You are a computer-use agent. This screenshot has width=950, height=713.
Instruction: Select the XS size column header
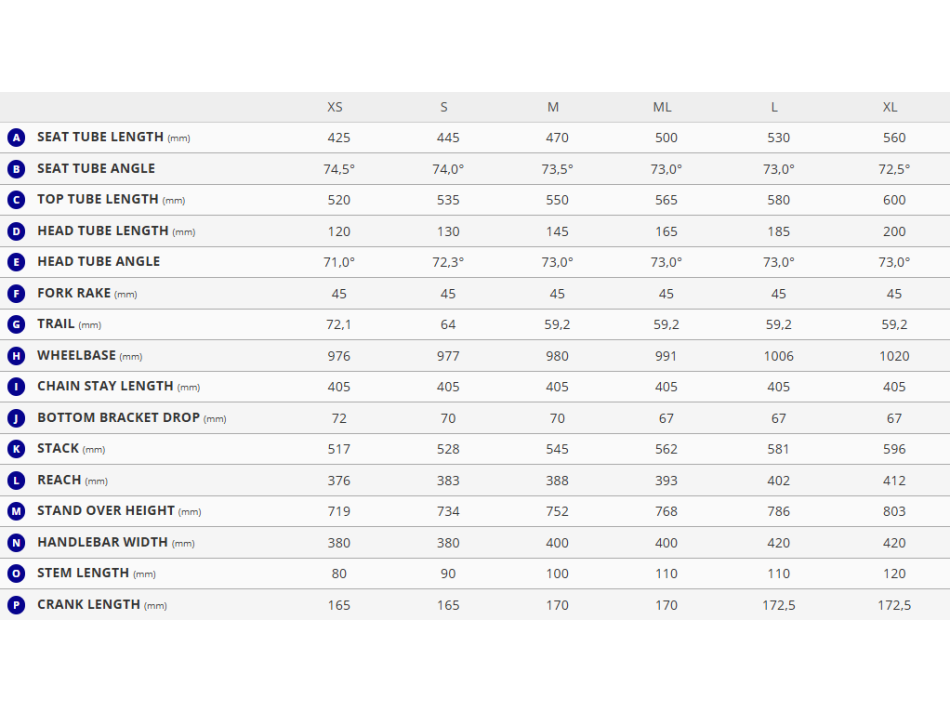[335, 107]
